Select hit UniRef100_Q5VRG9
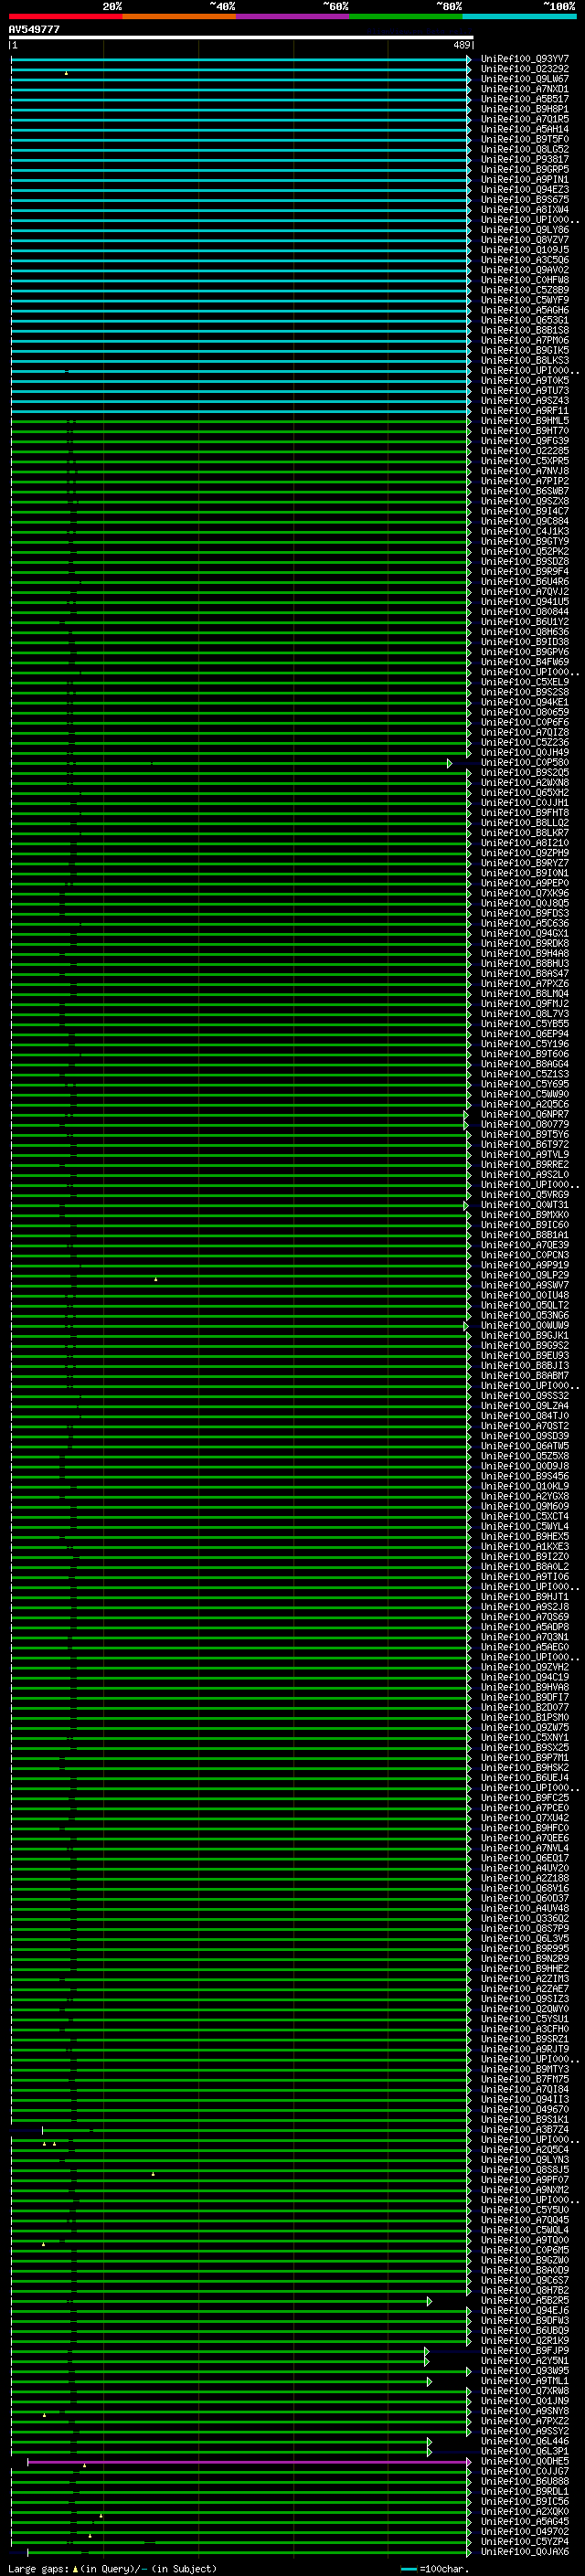This screenshot has width=585, height=2576. click(x=524, y=1195)
